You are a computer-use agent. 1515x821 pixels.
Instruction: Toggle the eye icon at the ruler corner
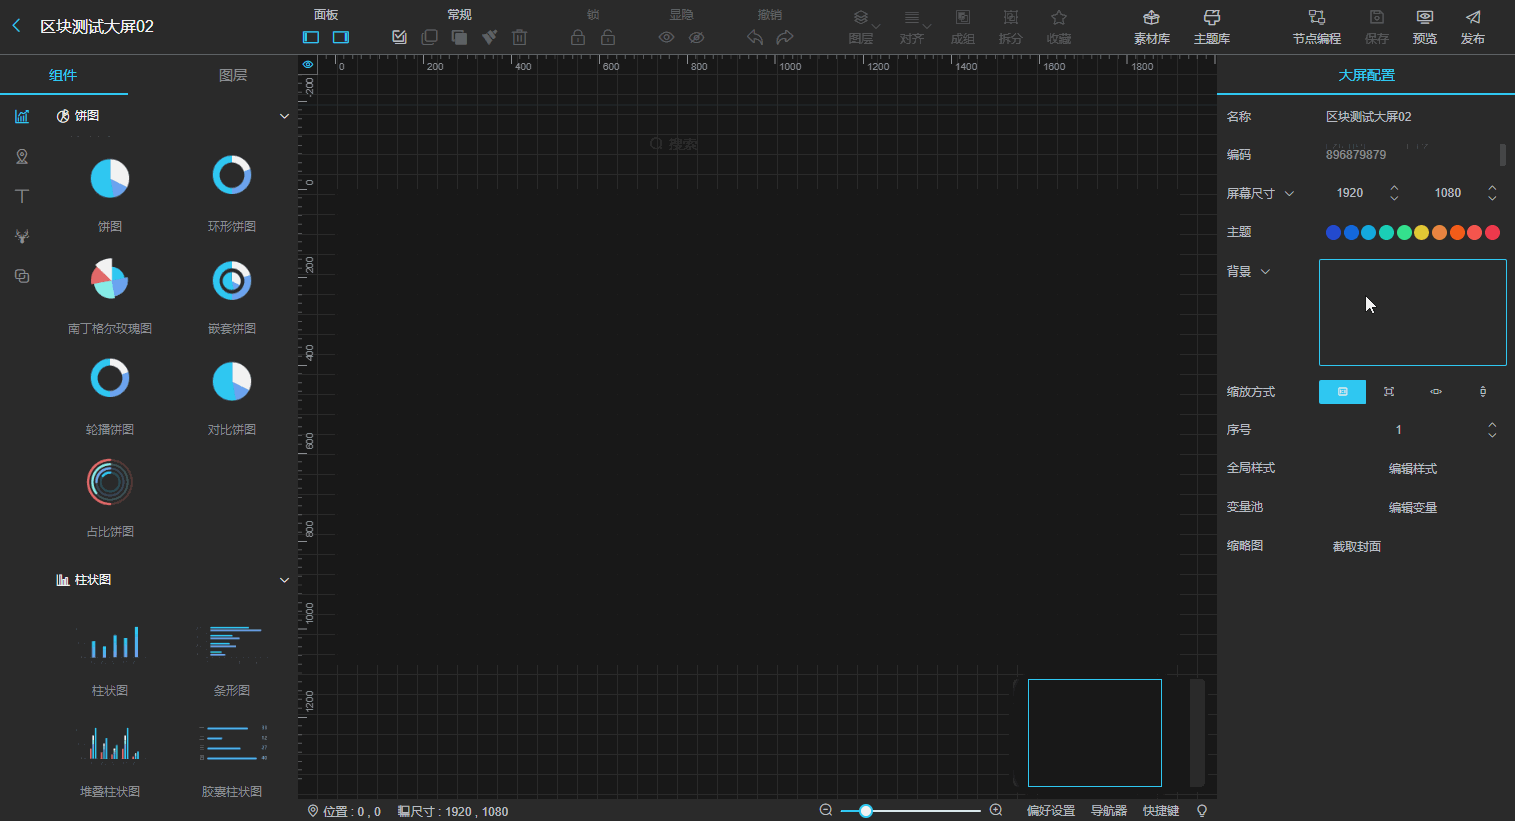[x=308, y=64]
